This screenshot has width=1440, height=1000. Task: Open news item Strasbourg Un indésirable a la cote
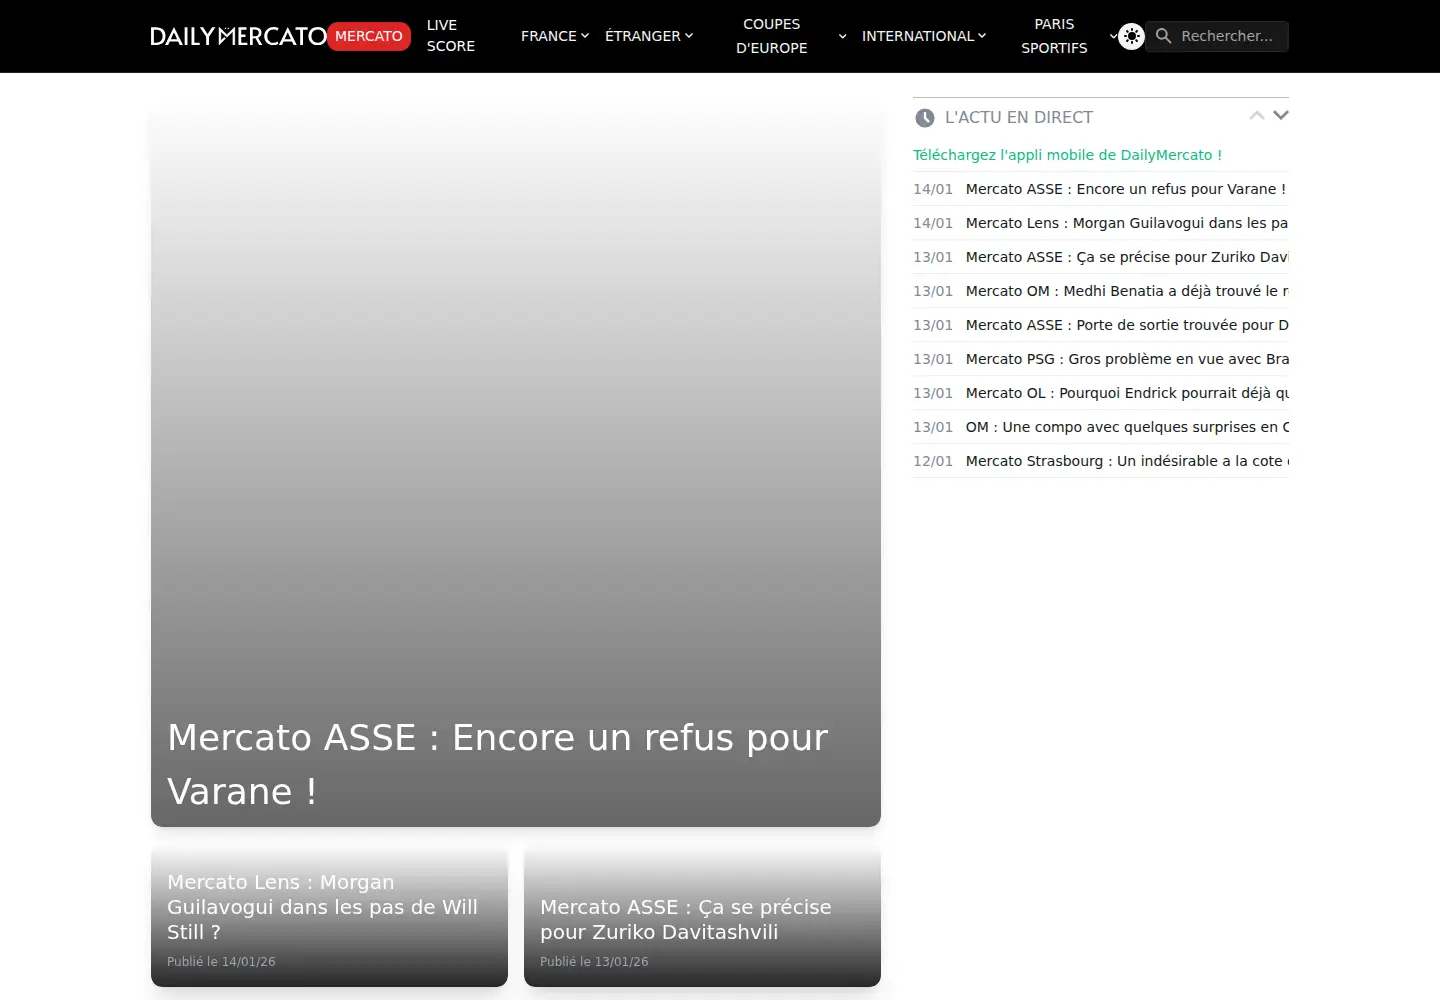click(1100, 461)
